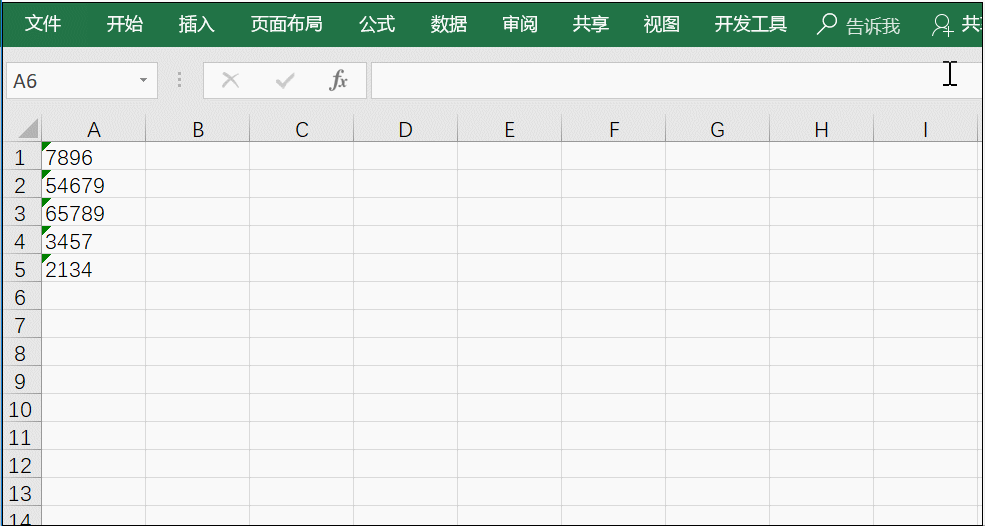Select cell containing 7896
Viewport: 985px width, 526px height.
[x=94, y=156]
